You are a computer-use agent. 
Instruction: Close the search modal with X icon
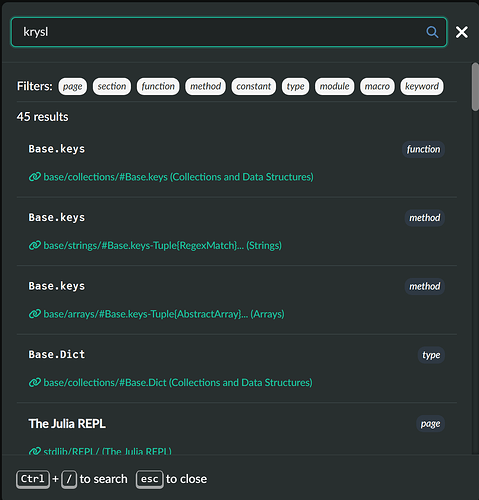pos(462,32)
